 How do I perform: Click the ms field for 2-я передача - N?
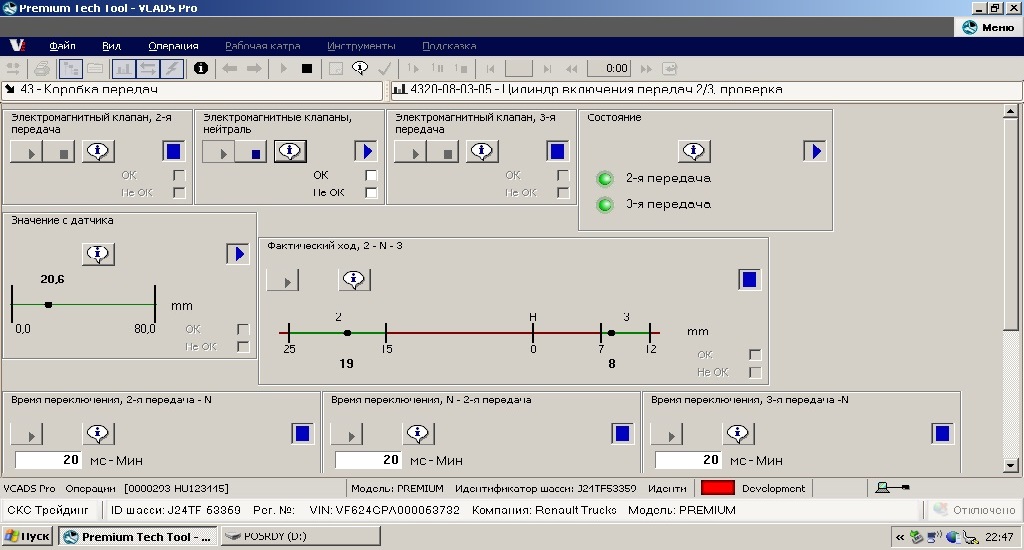click(48, 460)
